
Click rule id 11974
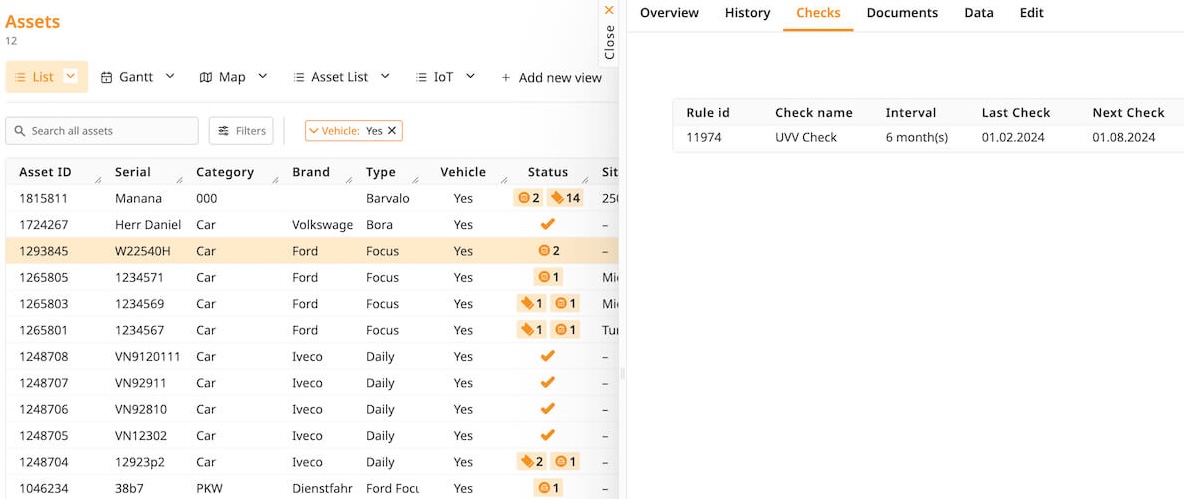pos(705,138)
